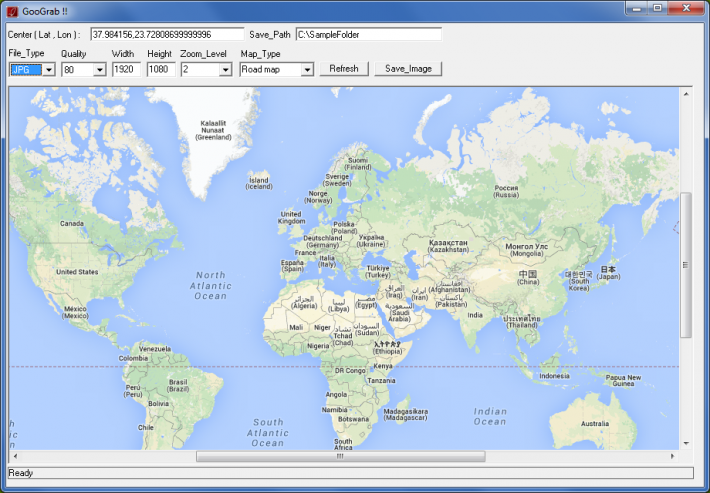Click the México (Mexico) label on map
This screenshot has width=710, height=493.
pos(75,312)
